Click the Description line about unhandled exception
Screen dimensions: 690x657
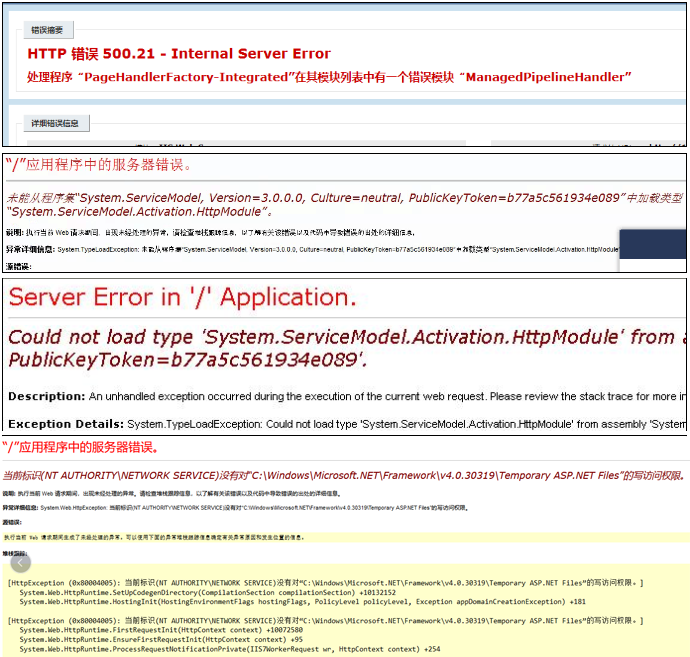340,397
